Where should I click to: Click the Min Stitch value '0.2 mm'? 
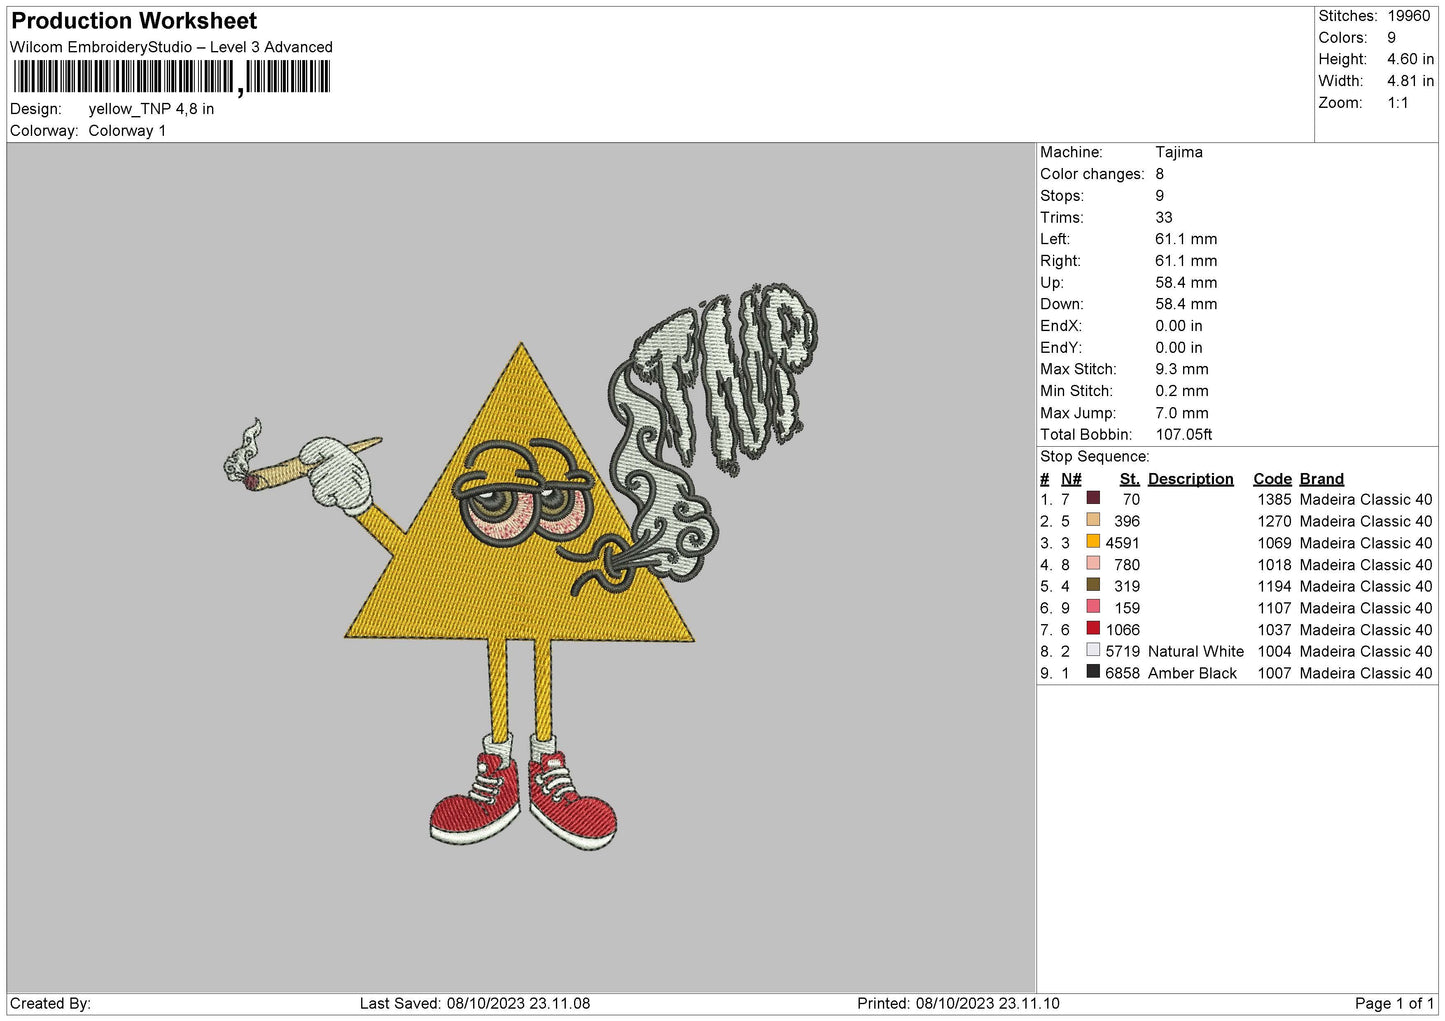click(1182, 391)
